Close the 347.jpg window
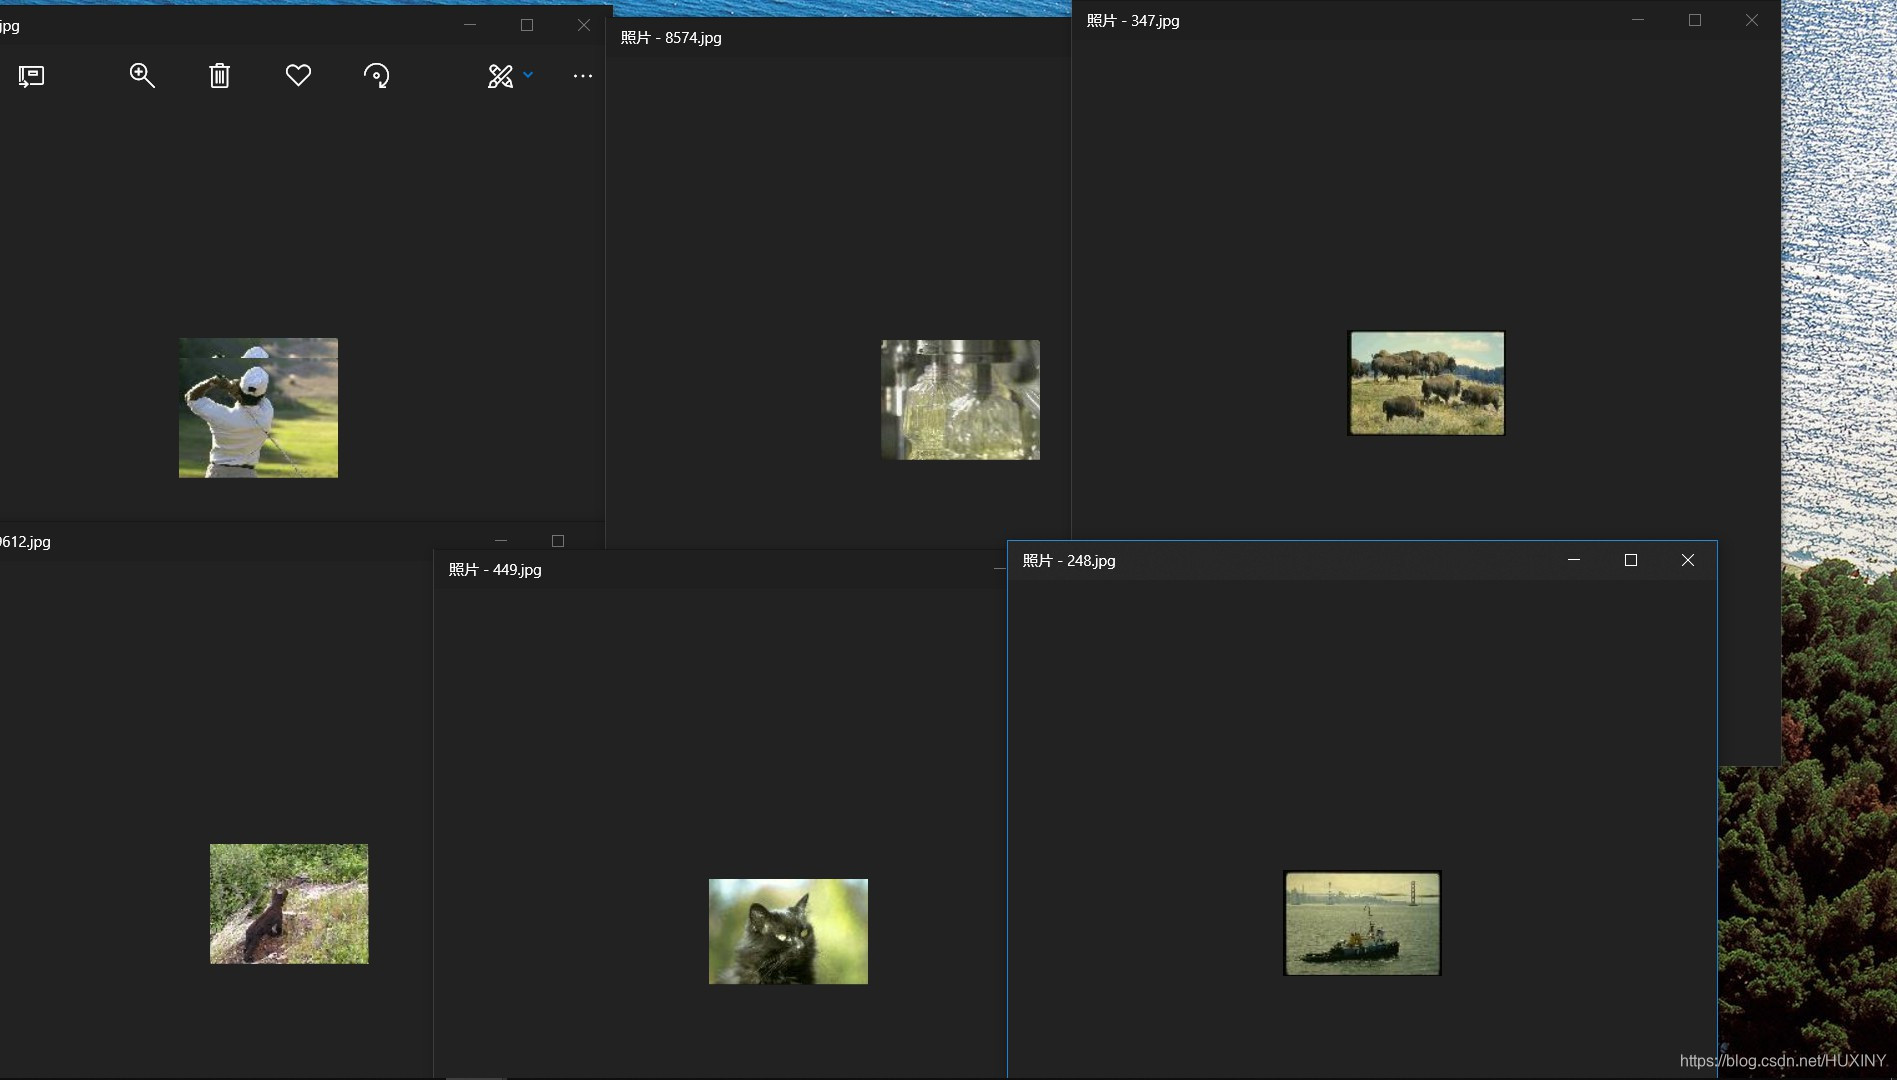The image size is (1897, 1080). tap(1752, 20)
